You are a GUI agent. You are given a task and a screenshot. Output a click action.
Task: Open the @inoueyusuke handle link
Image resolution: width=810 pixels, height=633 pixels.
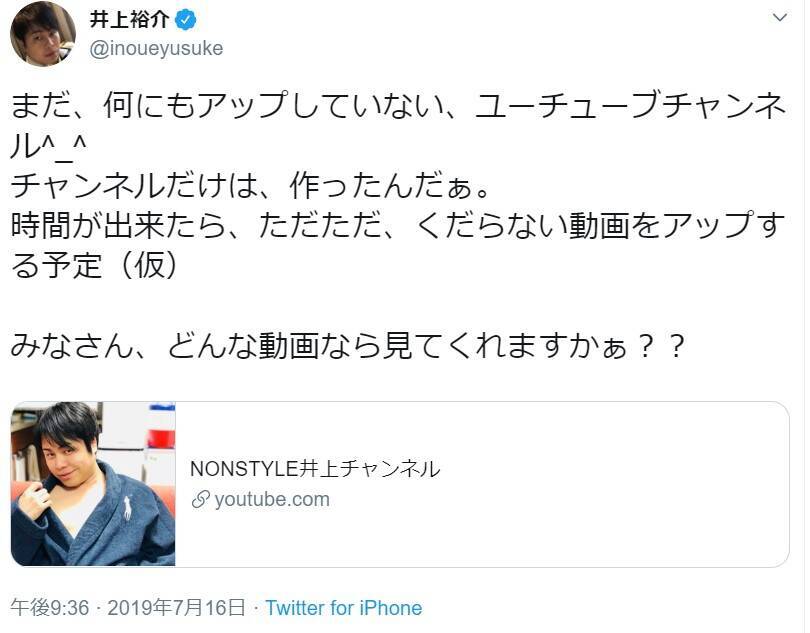157,48
